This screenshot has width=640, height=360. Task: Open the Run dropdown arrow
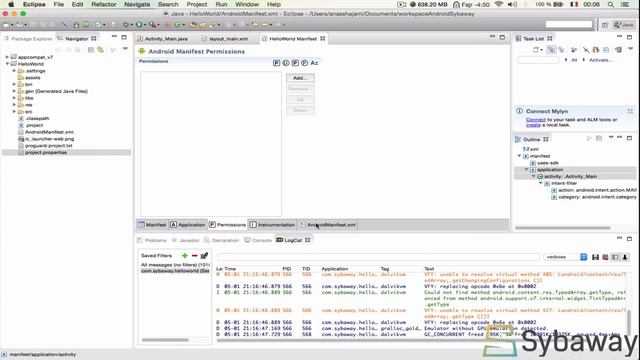tap(144, 25)
